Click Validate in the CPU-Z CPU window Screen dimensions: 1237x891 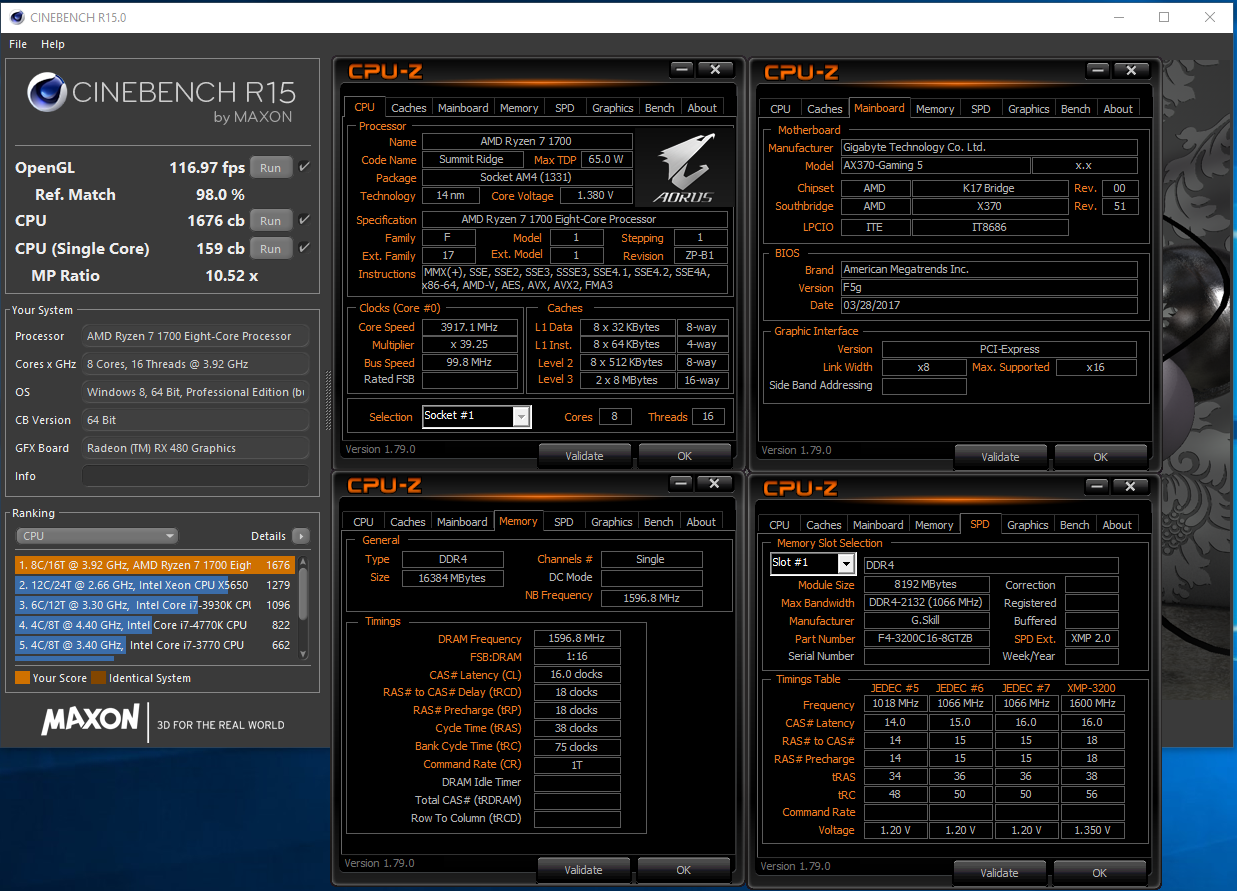[584, 456]
